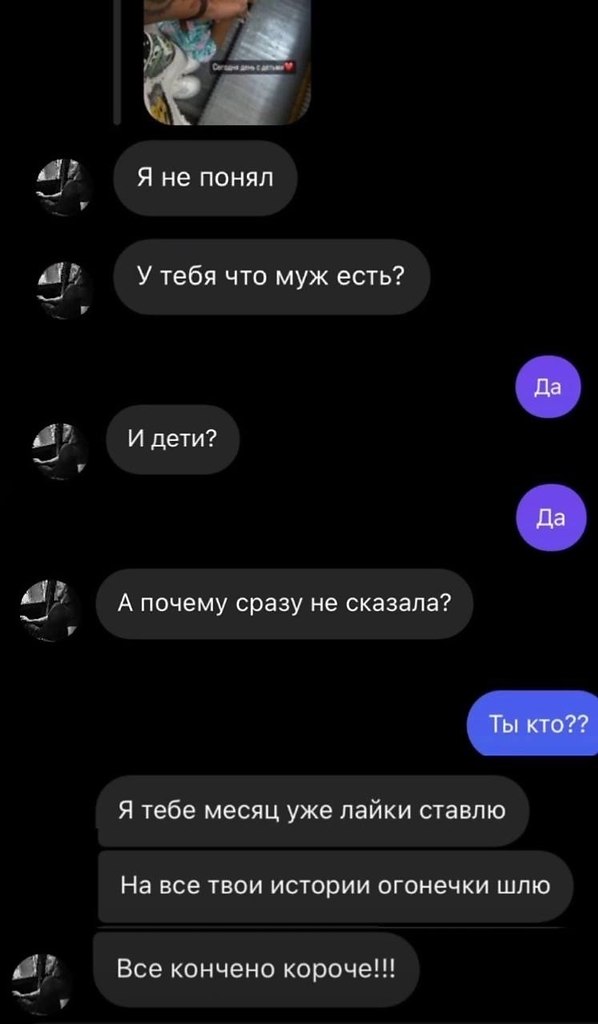The width and height of the screenshot is (598, 1024).
Task: Tap the blue "Ты кто??" message
Action: click(533, 723)
